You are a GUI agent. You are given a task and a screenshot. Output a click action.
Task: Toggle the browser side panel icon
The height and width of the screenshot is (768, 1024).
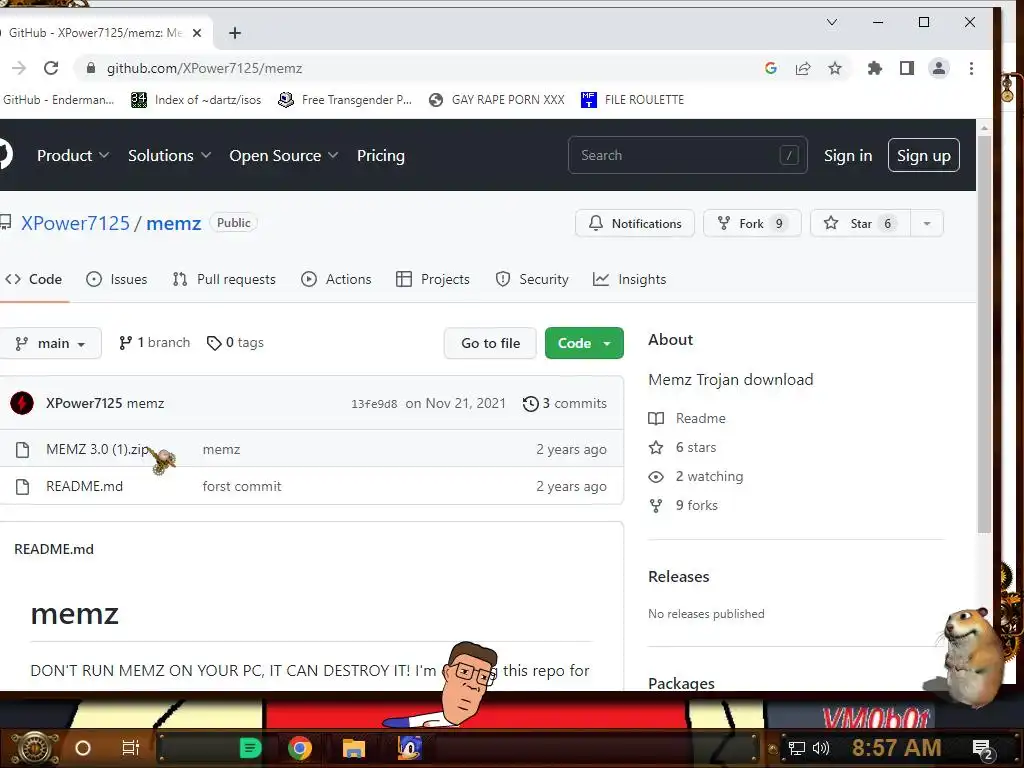tap(906, 68)
